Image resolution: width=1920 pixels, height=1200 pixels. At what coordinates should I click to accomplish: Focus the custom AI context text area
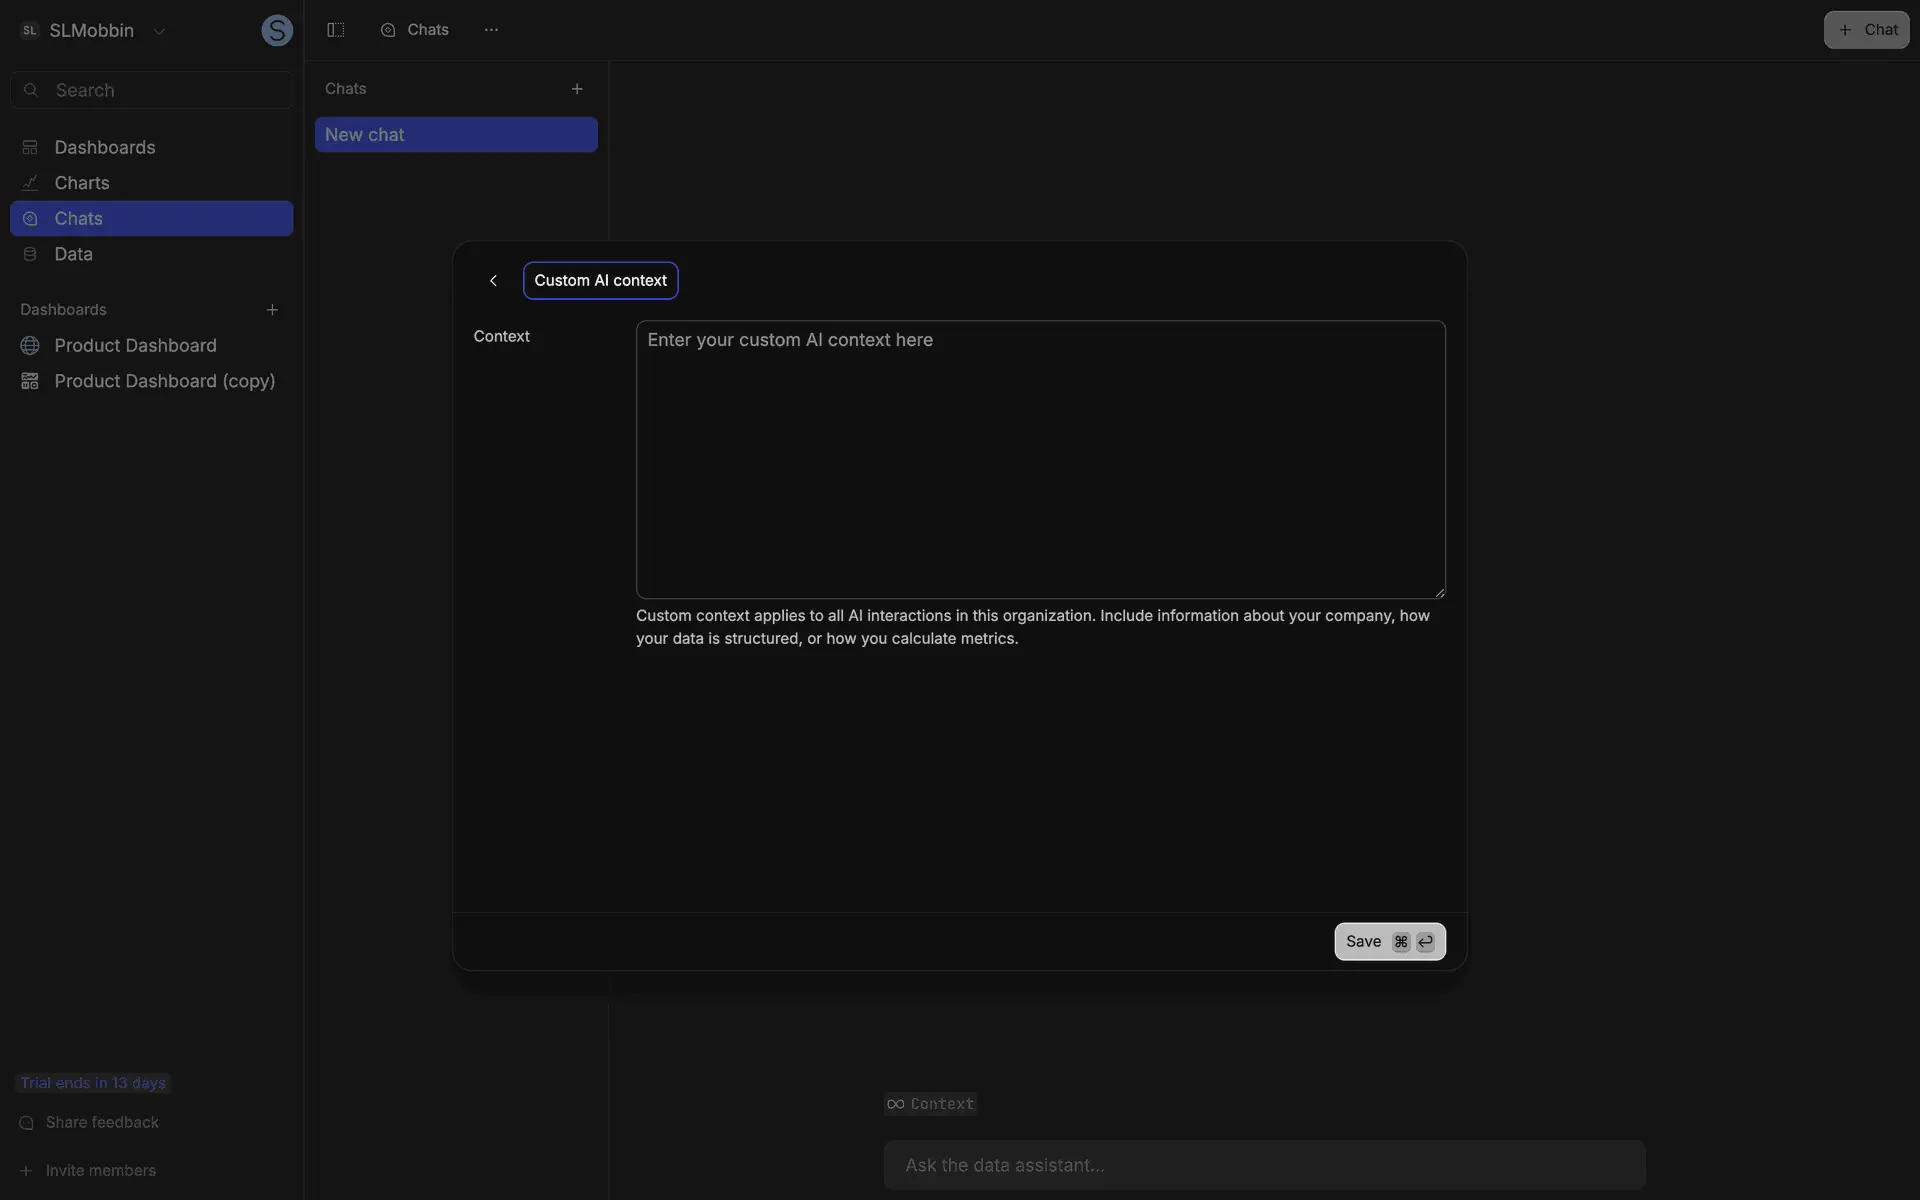(x=1040, y=460)
